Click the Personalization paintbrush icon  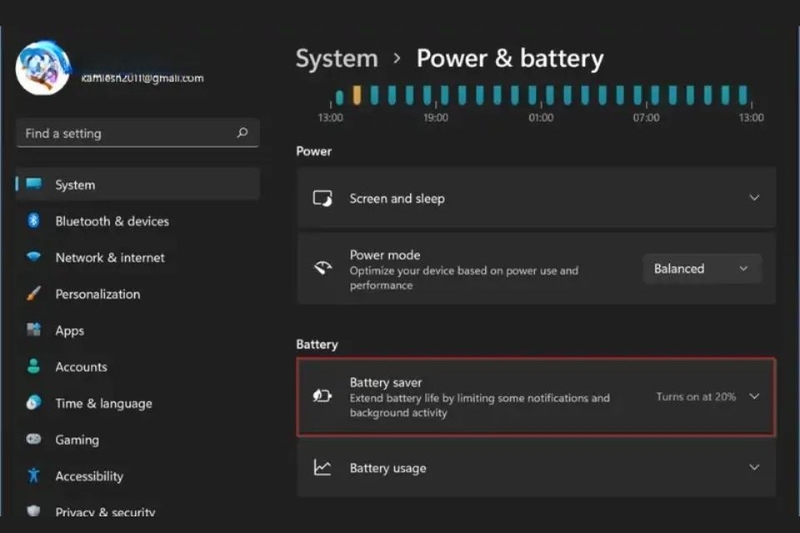pyautogui.click(x=34, y=293)
